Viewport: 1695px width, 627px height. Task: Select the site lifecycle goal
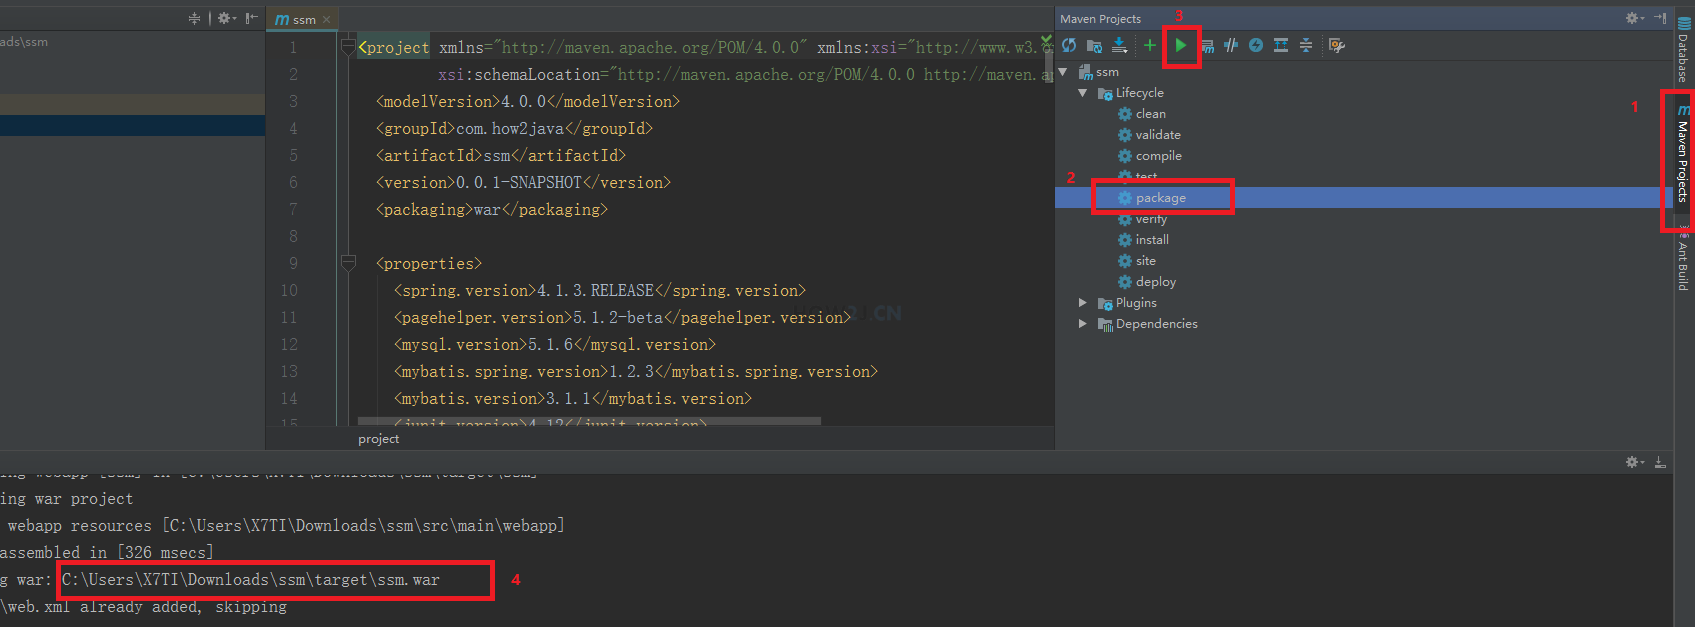coord(1146,261)
